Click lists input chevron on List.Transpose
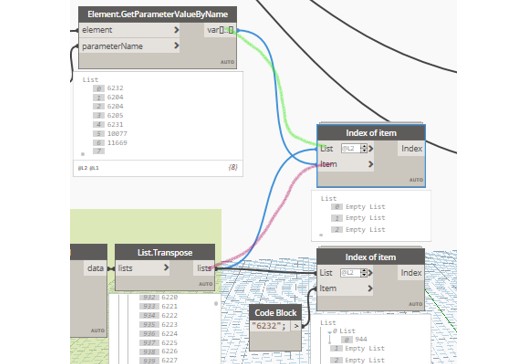Screen dimensions: 527x364 tap(166, 268)
